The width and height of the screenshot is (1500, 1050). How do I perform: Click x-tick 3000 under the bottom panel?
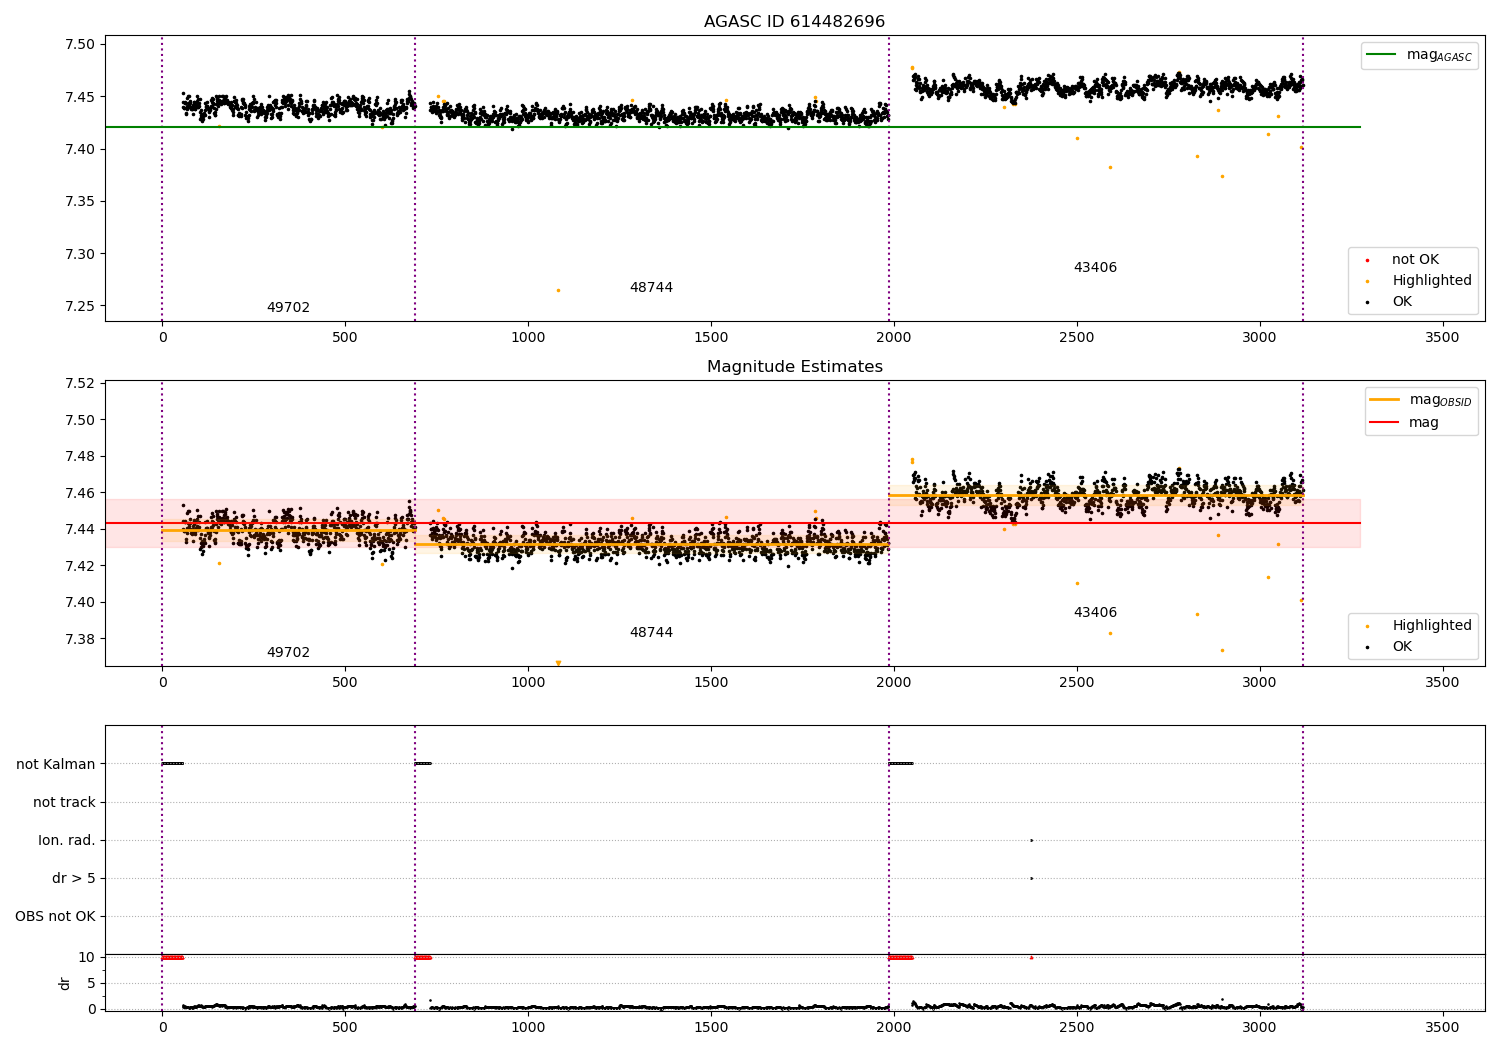(x=1259, y=1028)
